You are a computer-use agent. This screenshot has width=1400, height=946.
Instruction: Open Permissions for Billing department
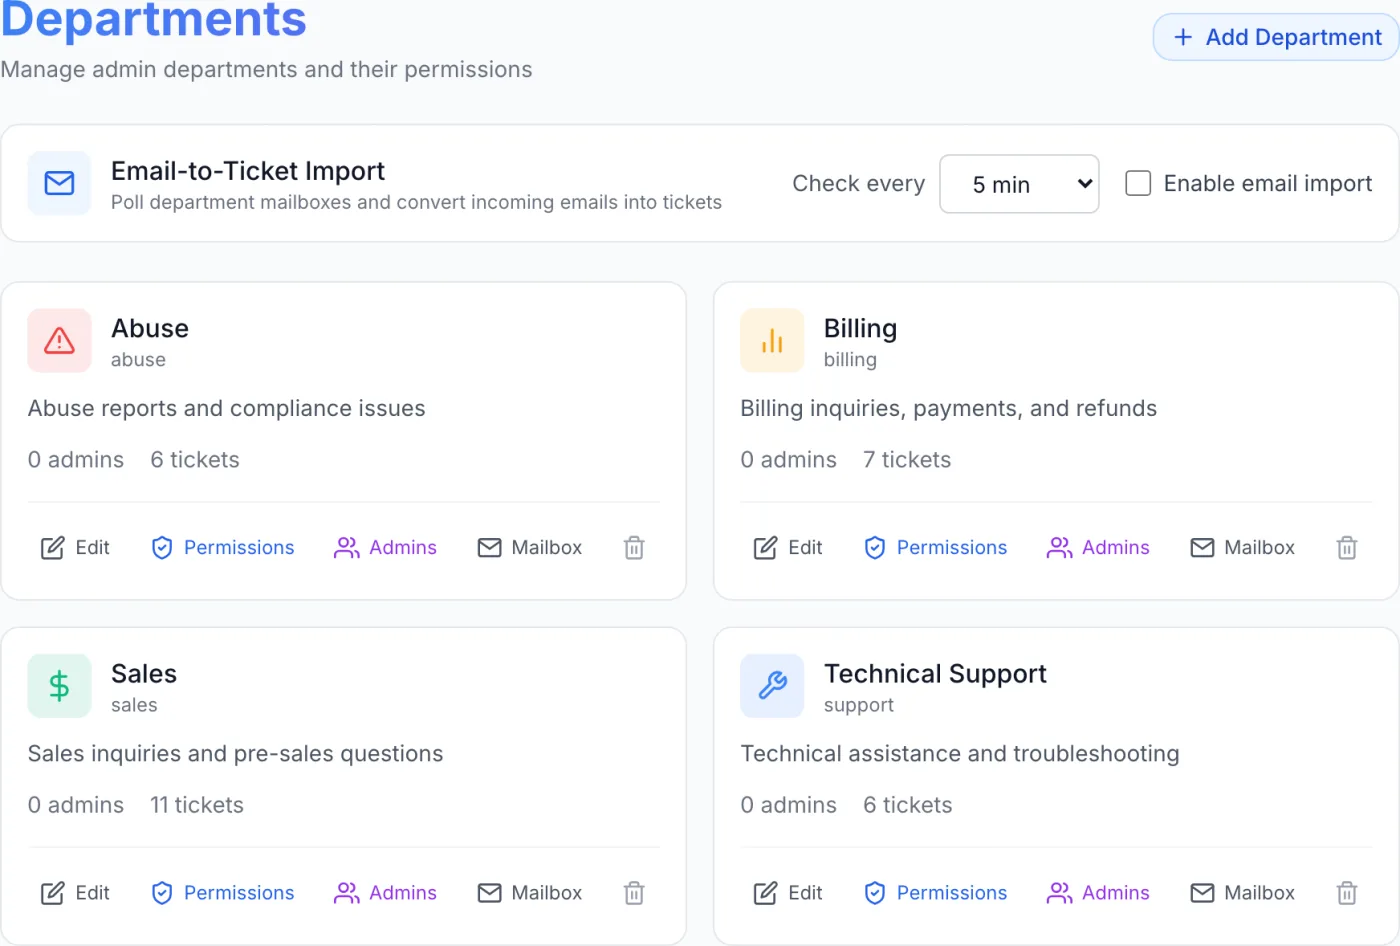point(936,547)
